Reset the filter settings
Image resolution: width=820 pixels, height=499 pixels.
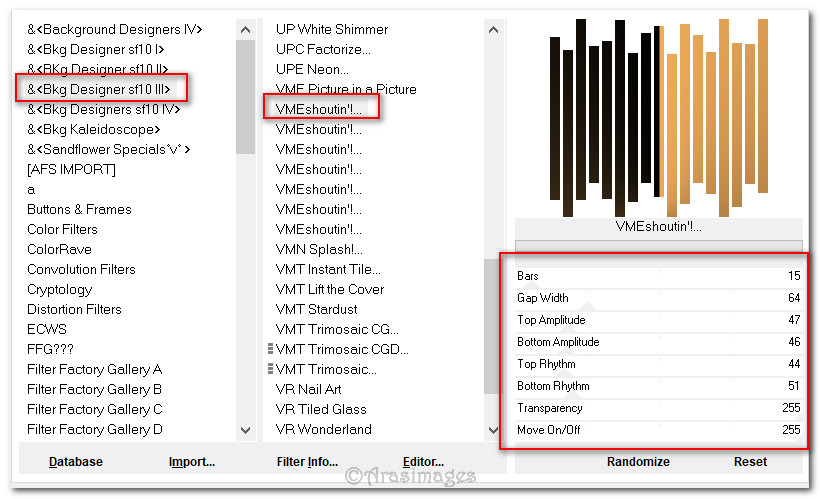(x=750, y=461)
